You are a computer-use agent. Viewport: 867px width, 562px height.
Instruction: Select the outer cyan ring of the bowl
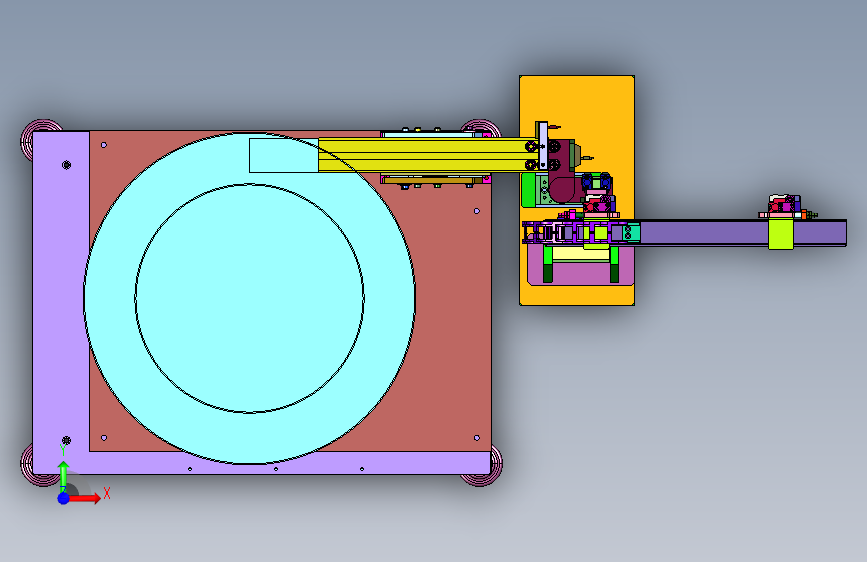pos(249,438)
